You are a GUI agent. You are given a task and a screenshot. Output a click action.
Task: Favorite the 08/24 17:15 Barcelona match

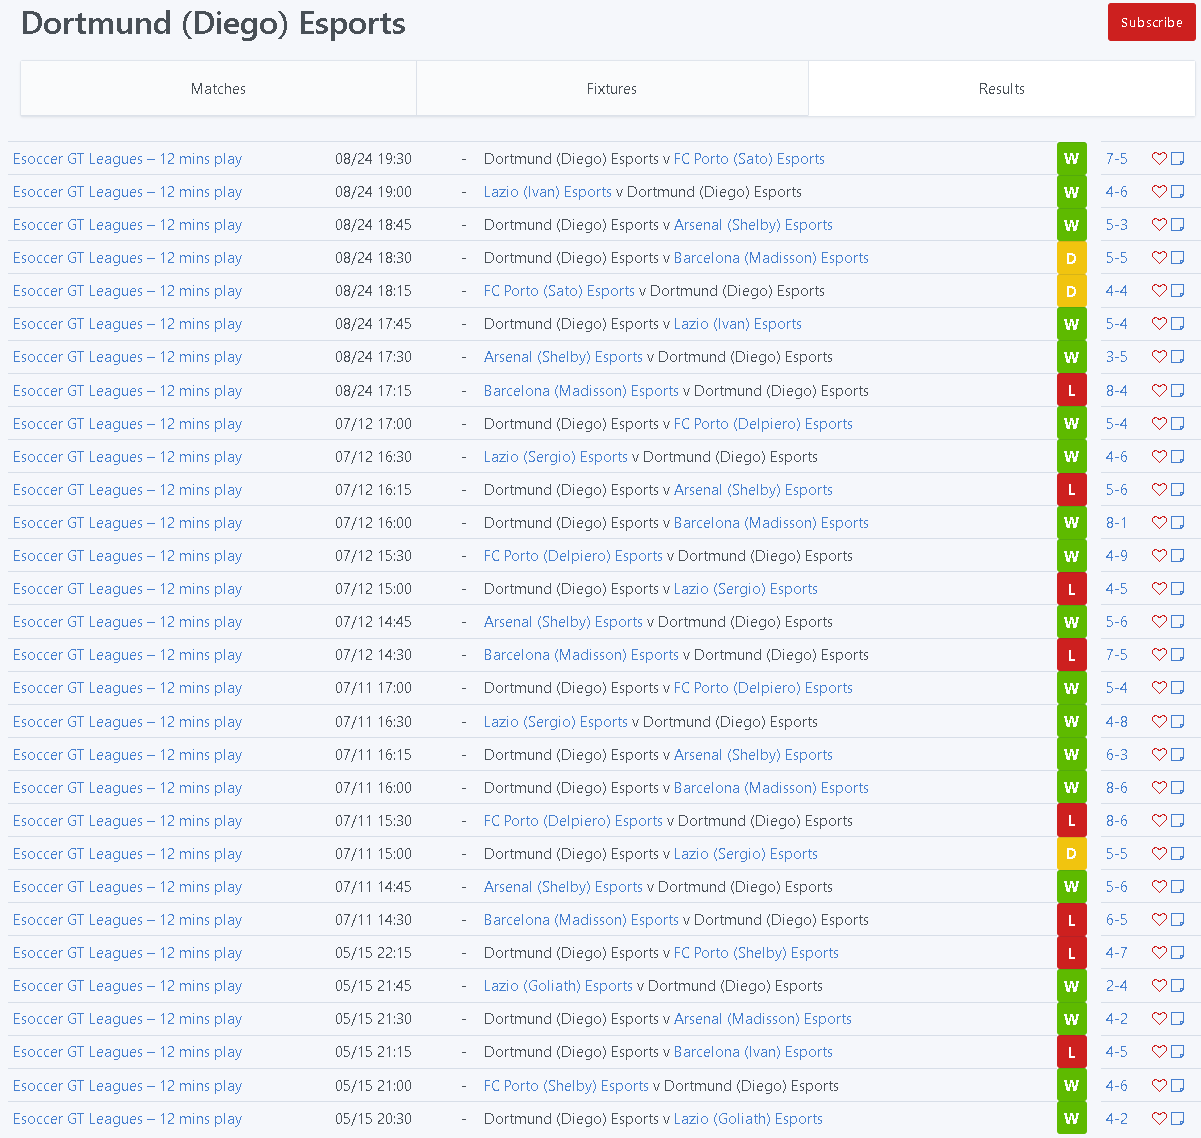tap(1159, 390)
